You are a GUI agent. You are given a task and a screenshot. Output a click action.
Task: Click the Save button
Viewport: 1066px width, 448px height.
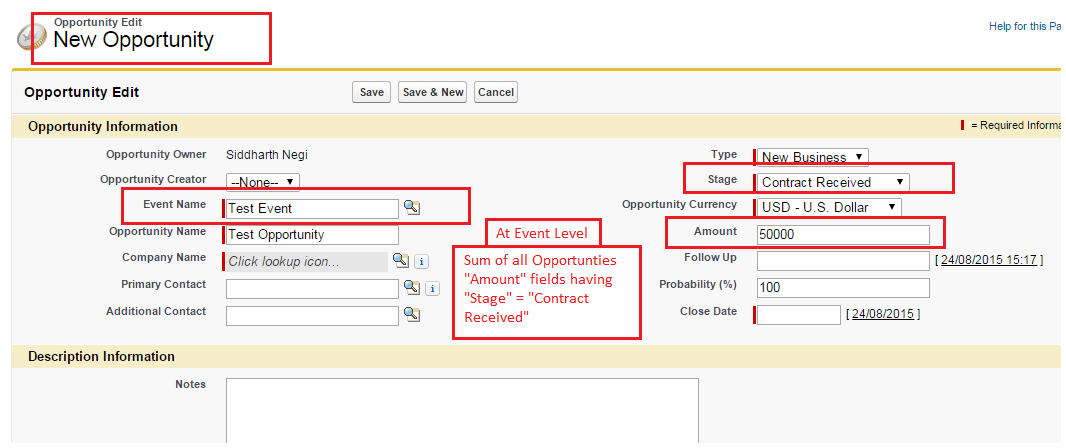(371, 92)
